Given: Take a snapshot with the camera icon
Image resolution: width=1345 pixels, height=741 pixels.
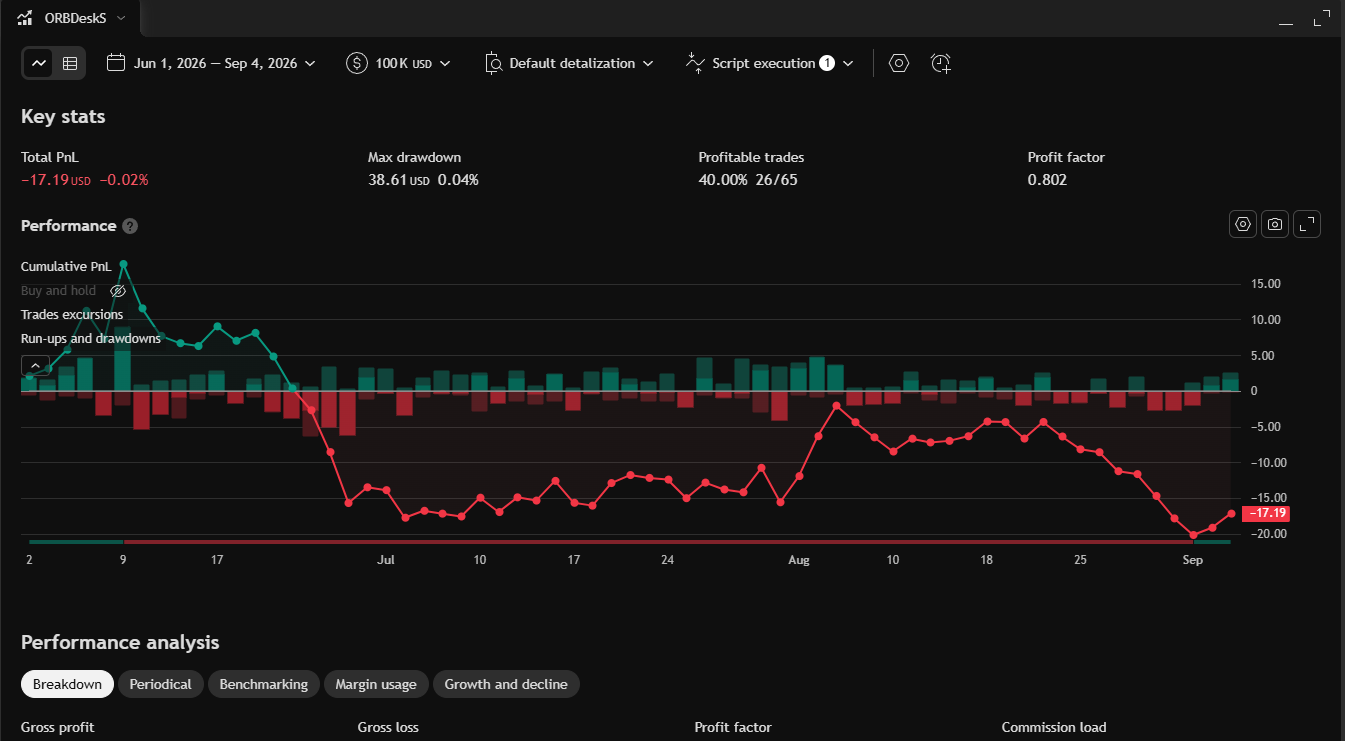Looking at the screenshot, I should point(1275,225).
